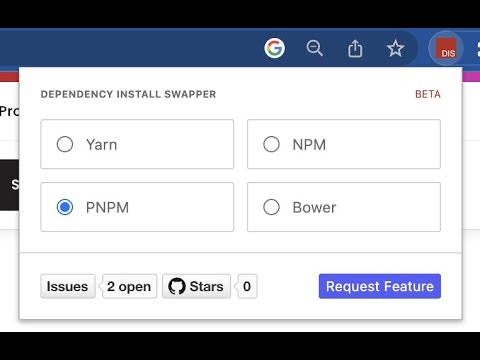This screenshot has width=480, height=360.
Task: Click the zoom out magnifier icon
Action: (315, 48)
